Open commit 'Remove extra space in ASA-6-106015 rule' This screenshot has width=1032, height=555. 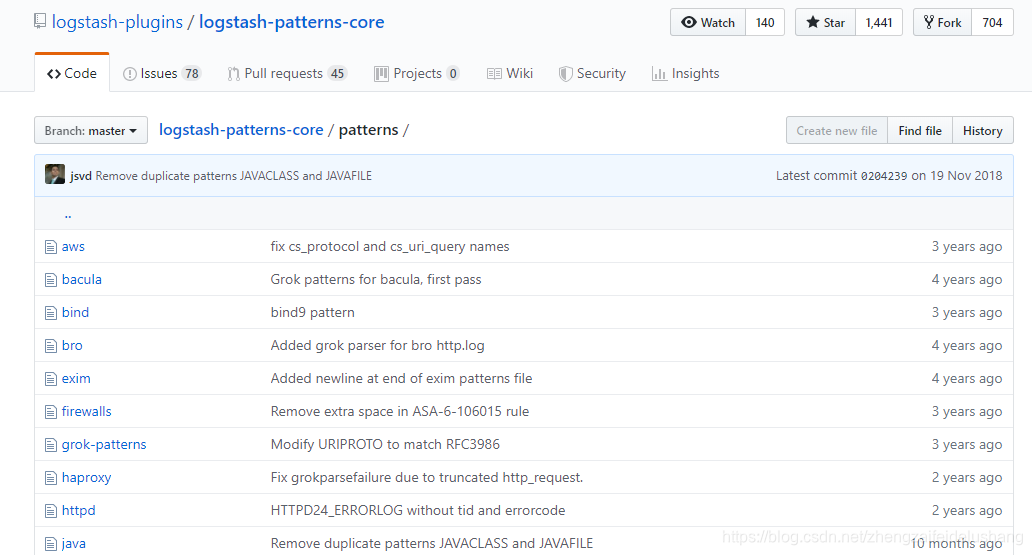(x=400, y=411)
